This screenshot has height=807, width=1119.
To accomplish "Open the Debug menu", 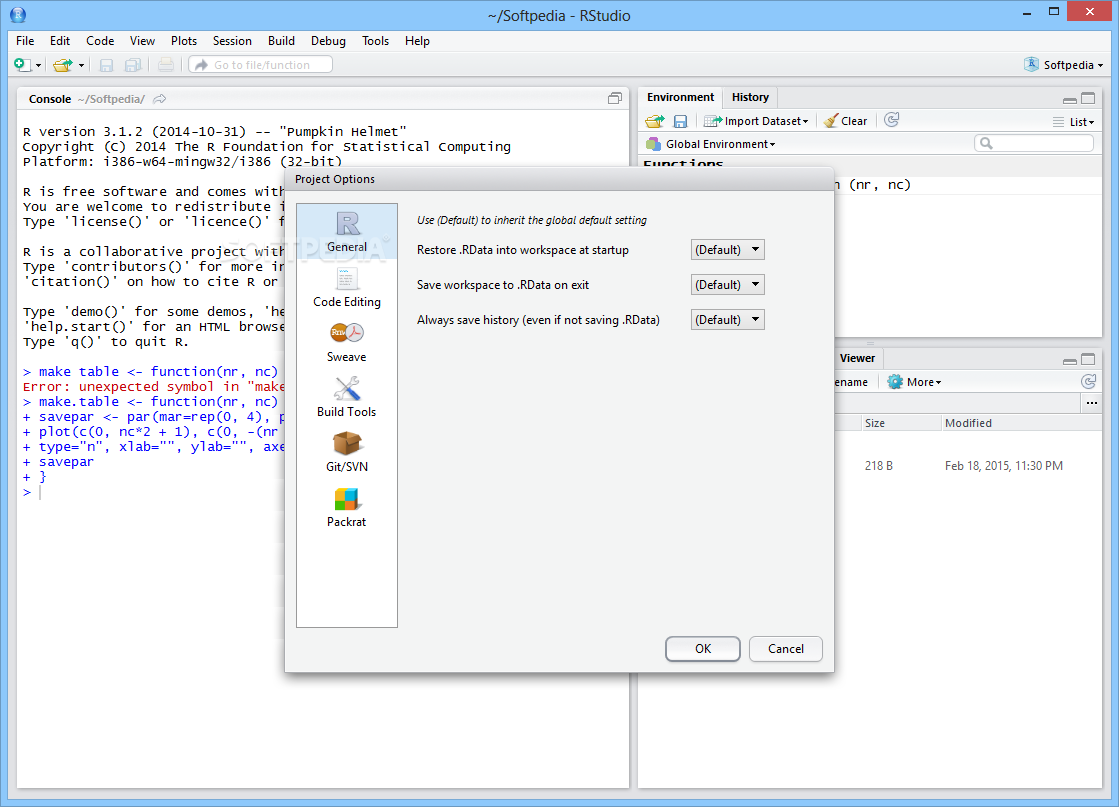I will pyautogui.click(x=328, y=41).
